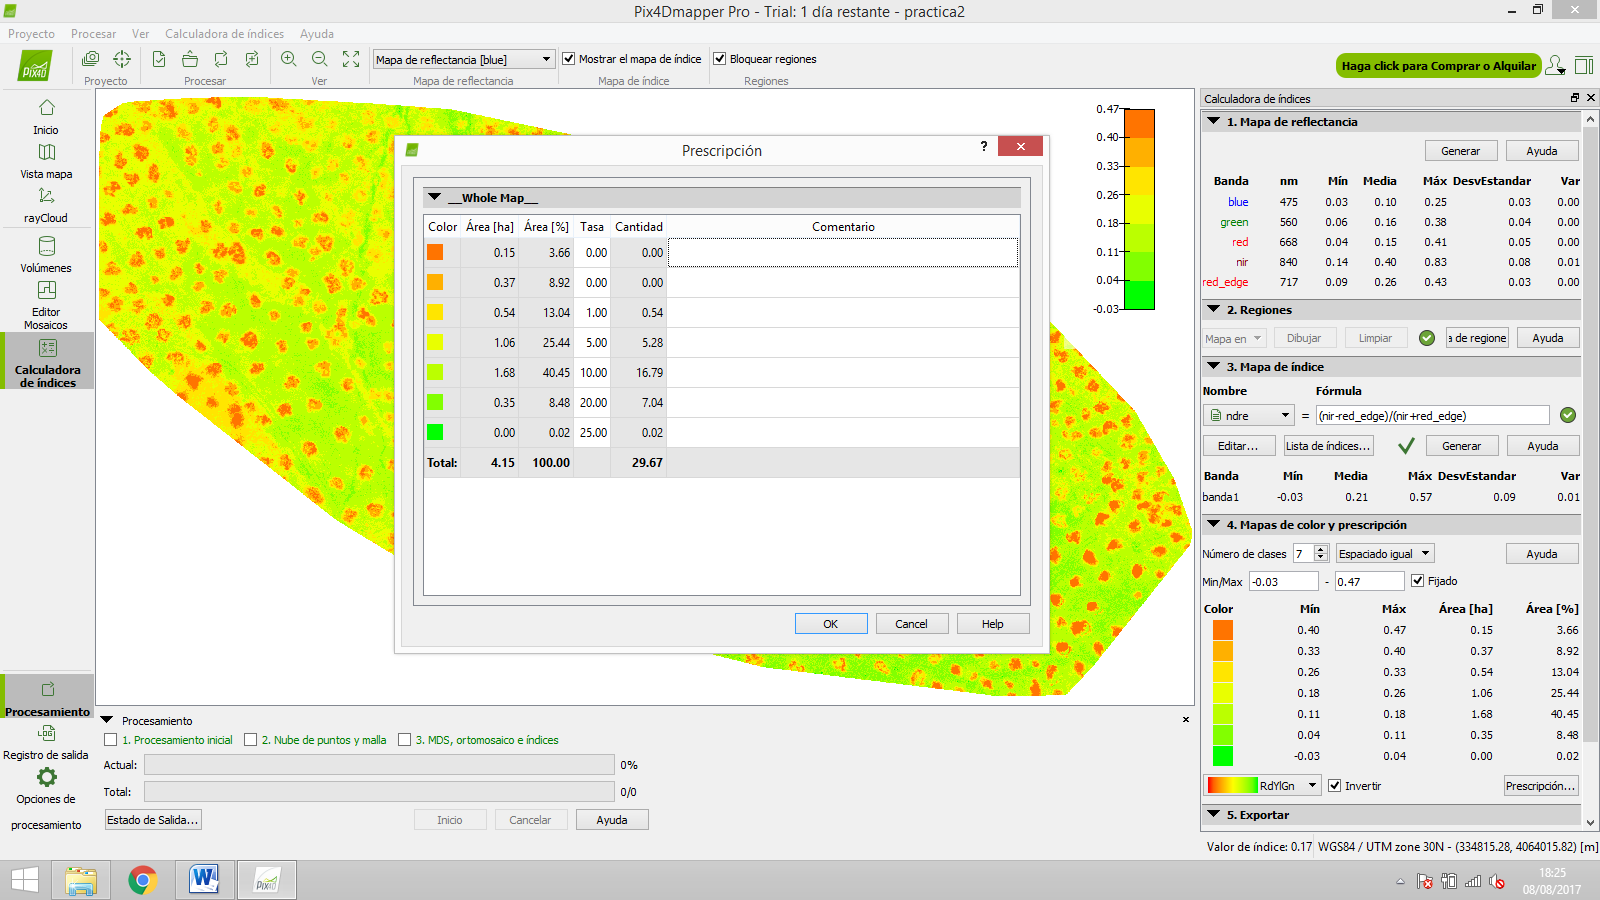Viewport: 1600px width, 900px height.
Task: Click Haga click para Comprar o Alquilar
Action: (x=1438, y=65)
